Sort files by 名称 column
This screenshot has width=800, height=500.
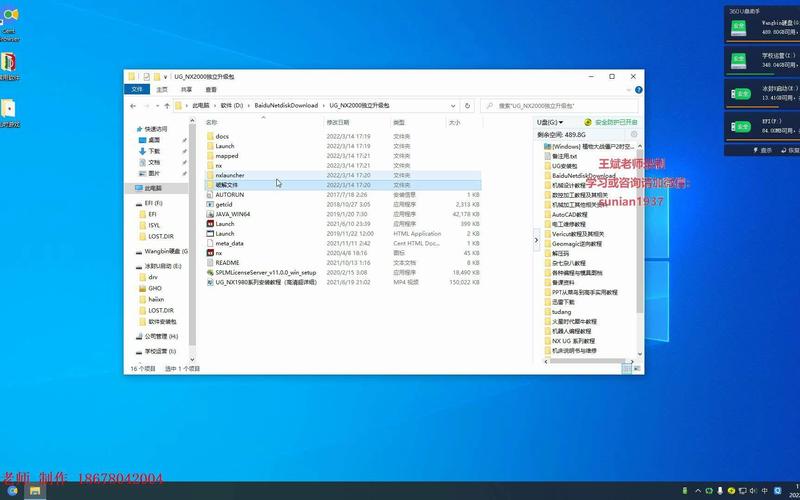pyautogui.click(x=263, y=122)
